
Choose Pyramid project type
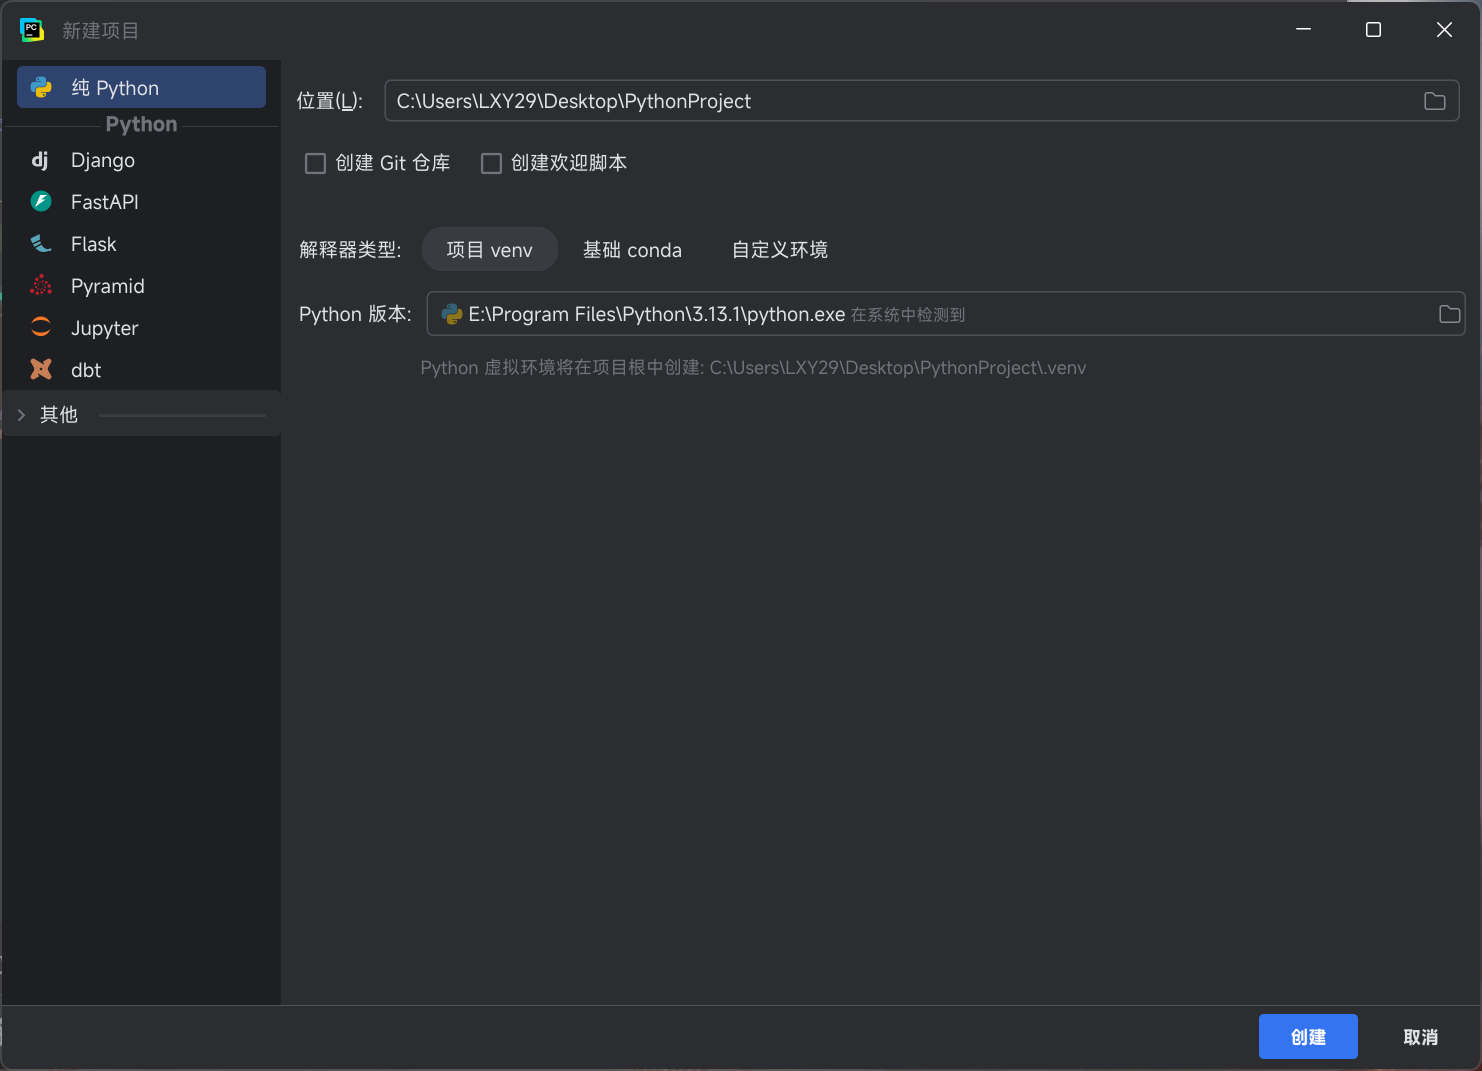click(x=141, y=286)
